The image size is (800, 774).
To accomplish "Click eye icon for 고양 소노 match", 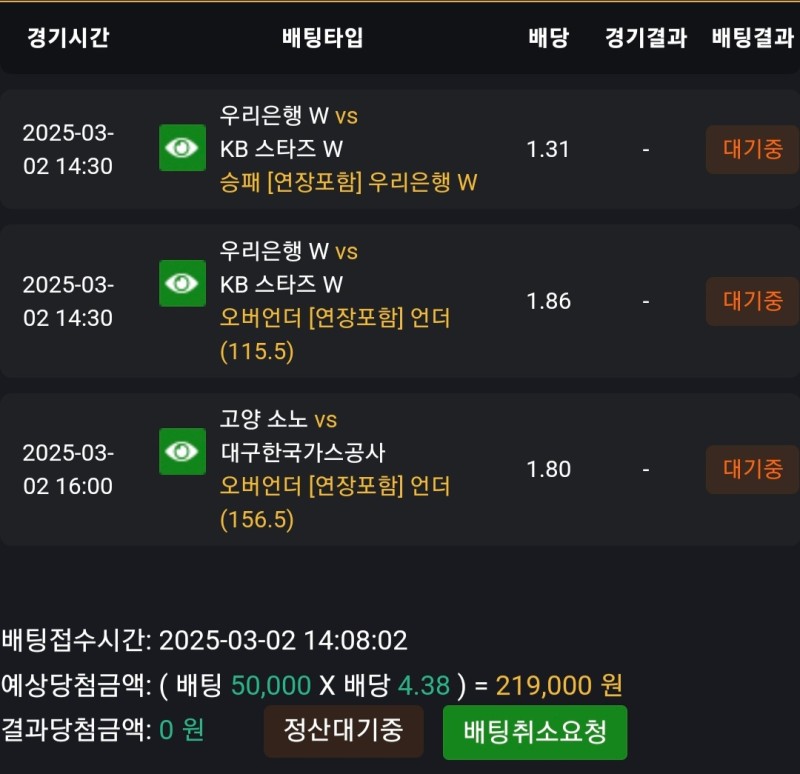I will coord(182,451).
